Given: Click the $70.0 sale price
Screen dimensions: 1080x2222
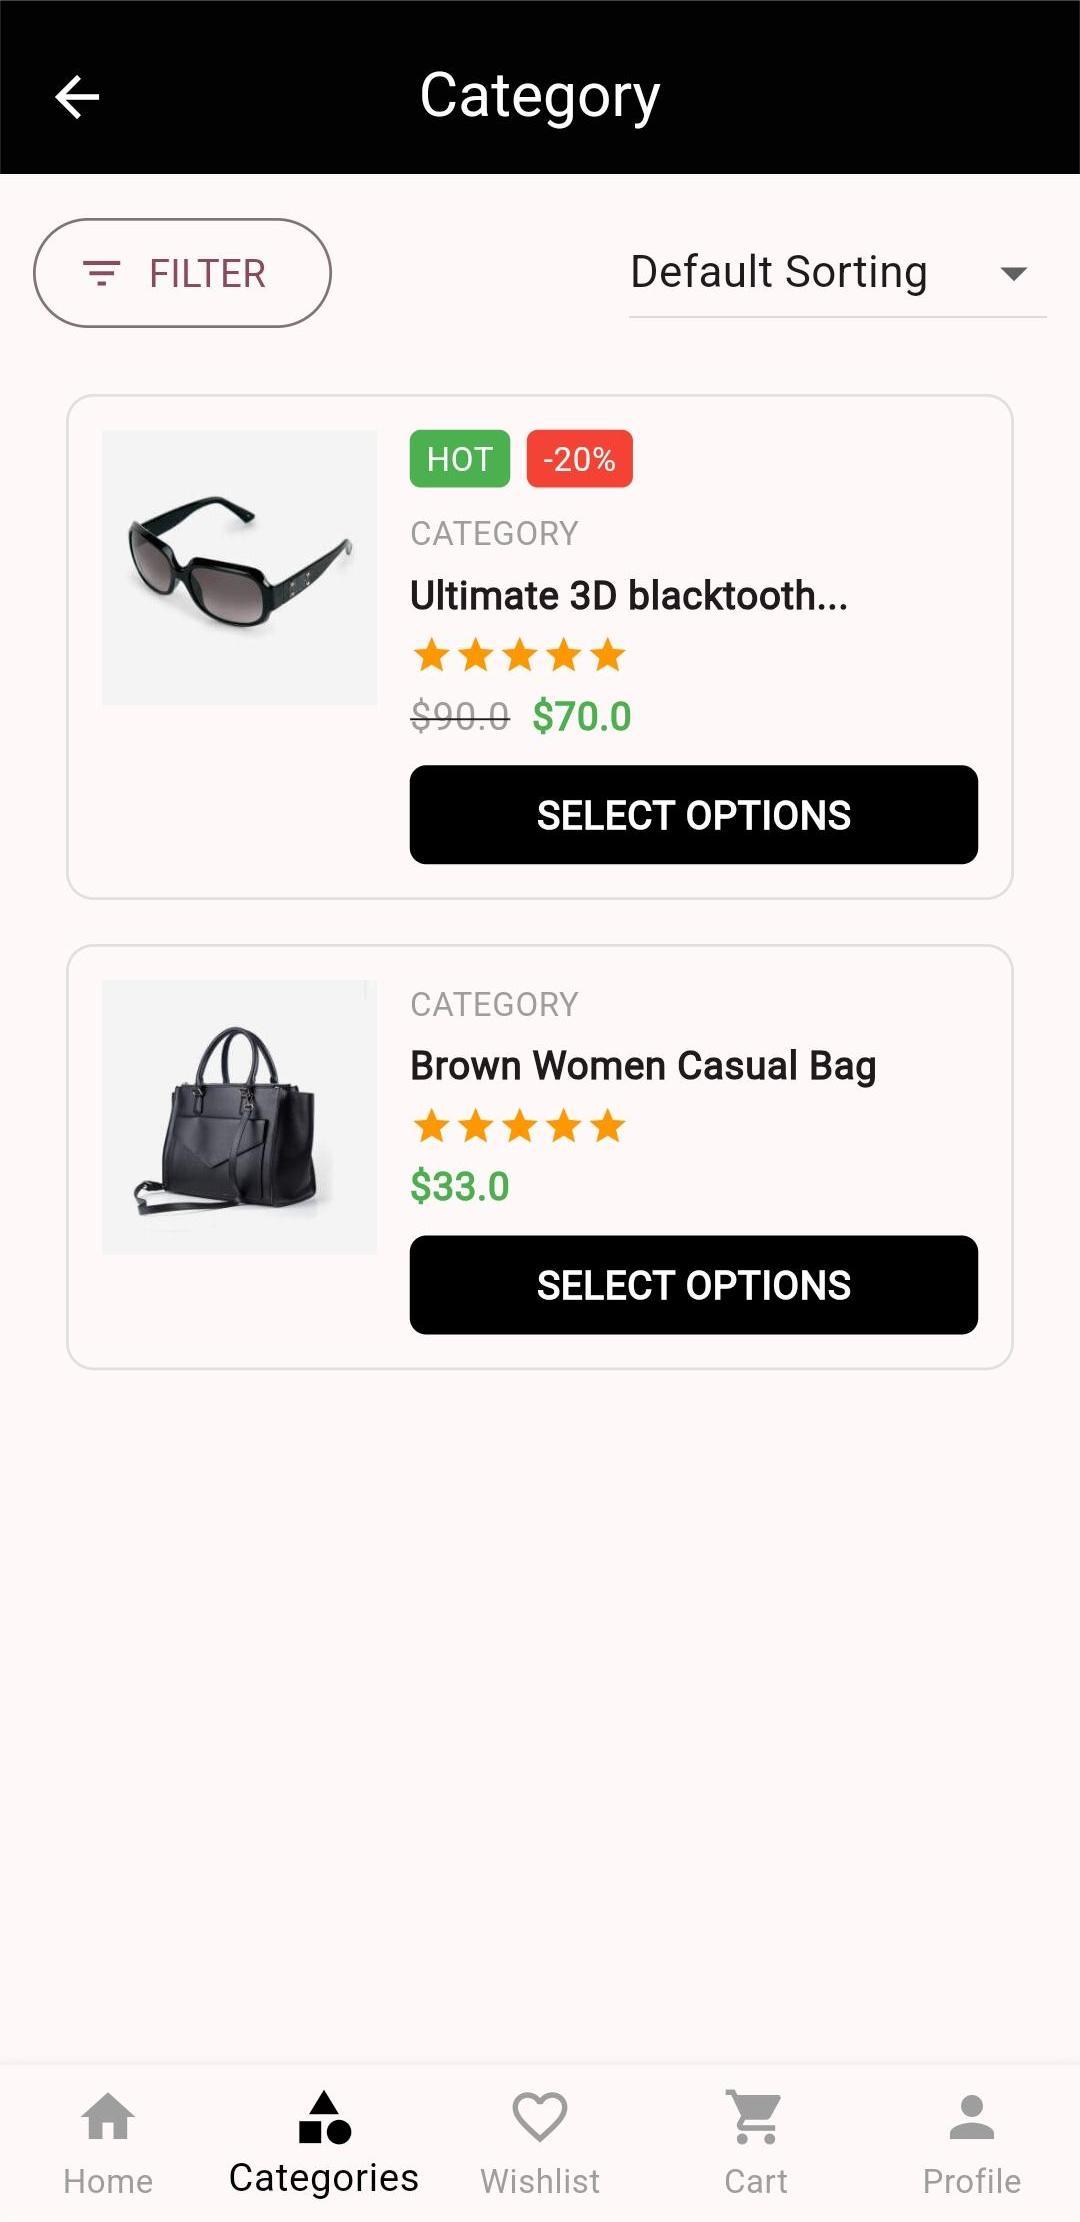Looking at the screenshot, I should 582,716.
